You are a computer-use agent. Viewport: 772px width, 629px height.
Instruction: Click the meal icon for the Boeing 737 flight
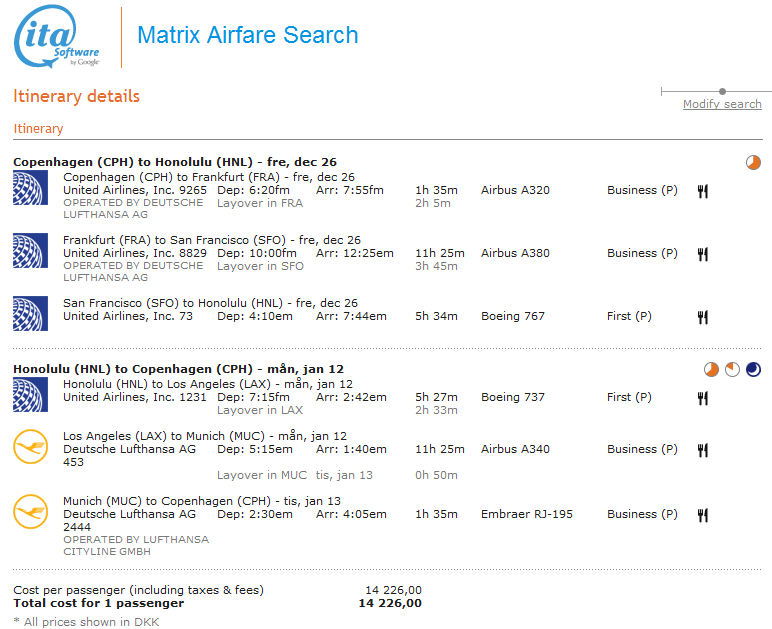pyautogui.click(x=703, y=398)
